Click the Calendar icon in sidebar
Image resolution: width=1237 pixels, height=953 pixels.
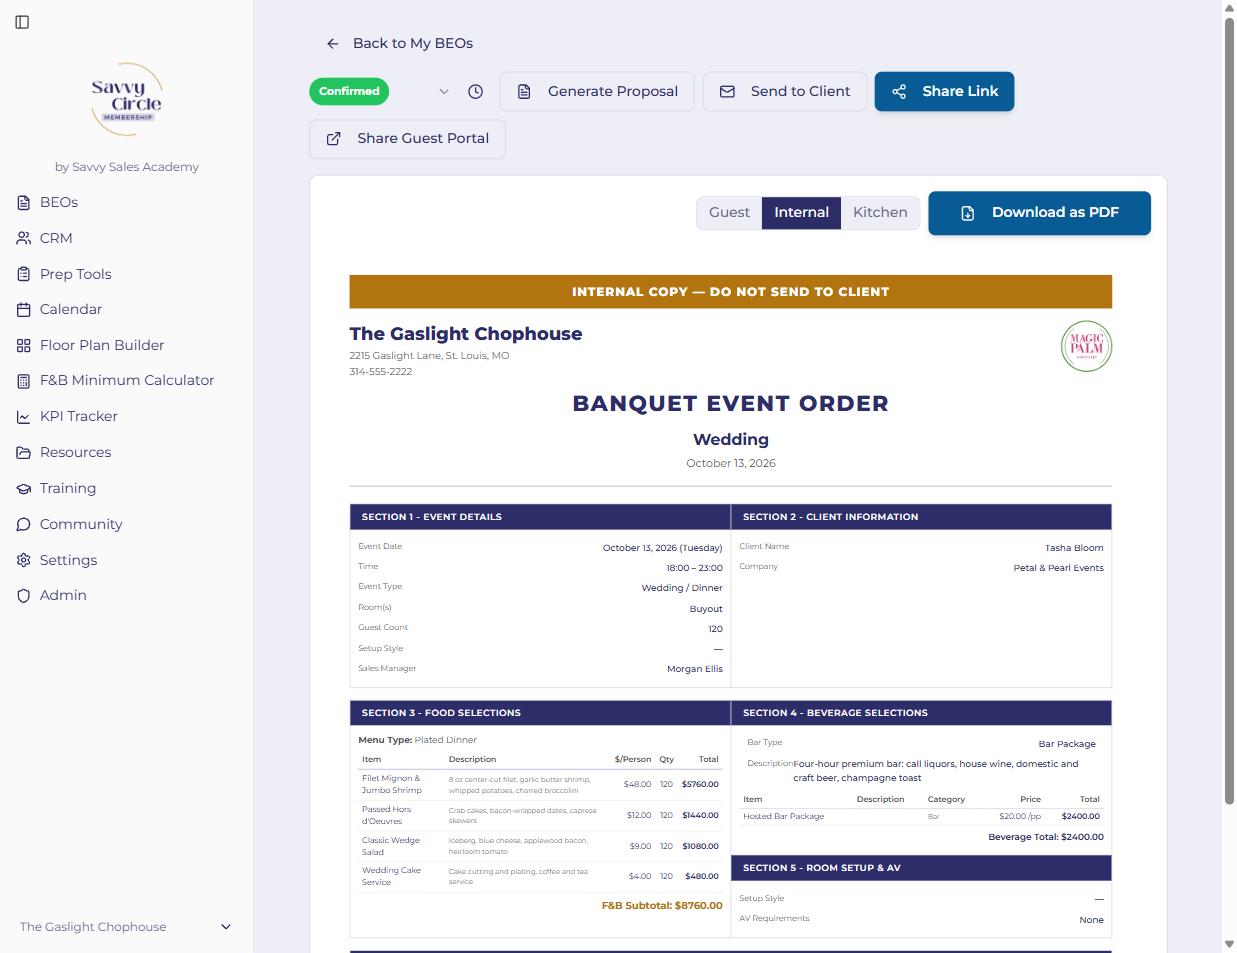[x=24, y=310]
